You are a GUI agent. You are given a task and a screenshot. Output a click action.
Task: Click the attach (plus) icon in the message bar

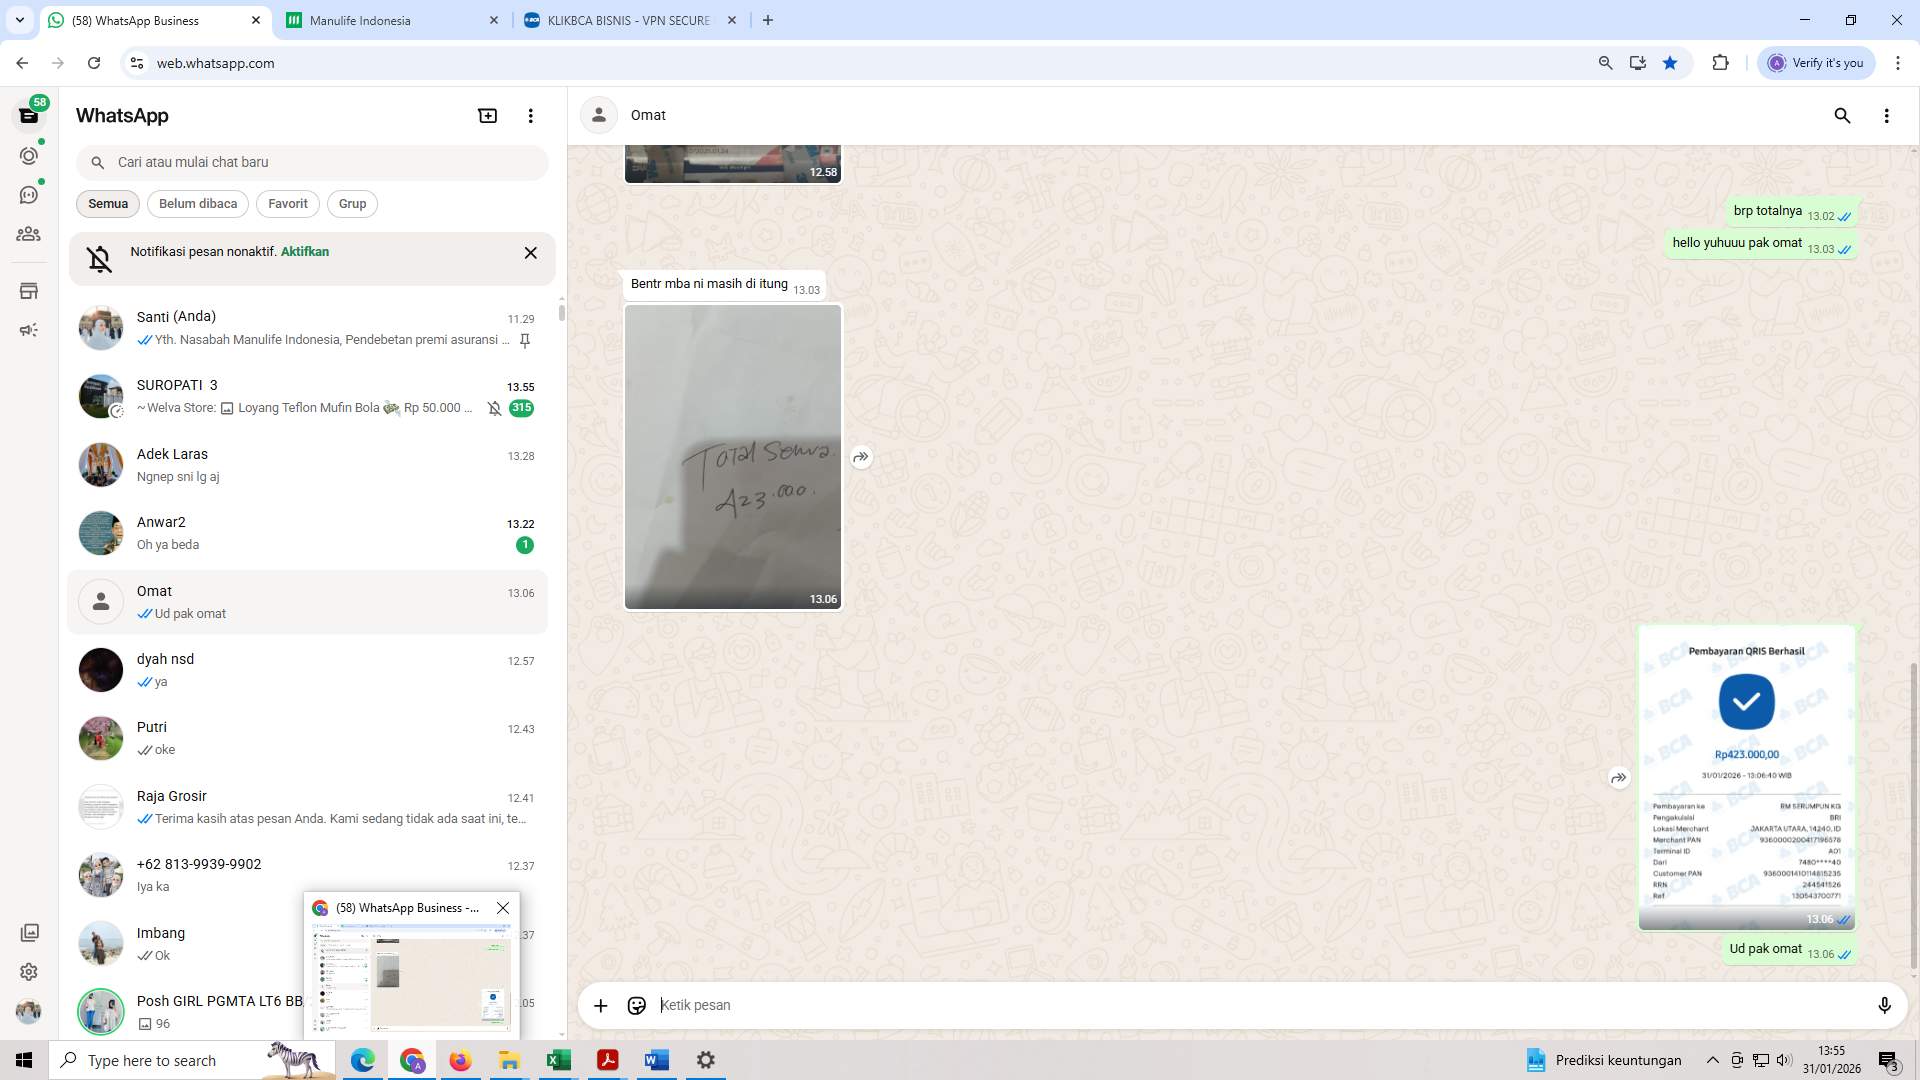600,1005
